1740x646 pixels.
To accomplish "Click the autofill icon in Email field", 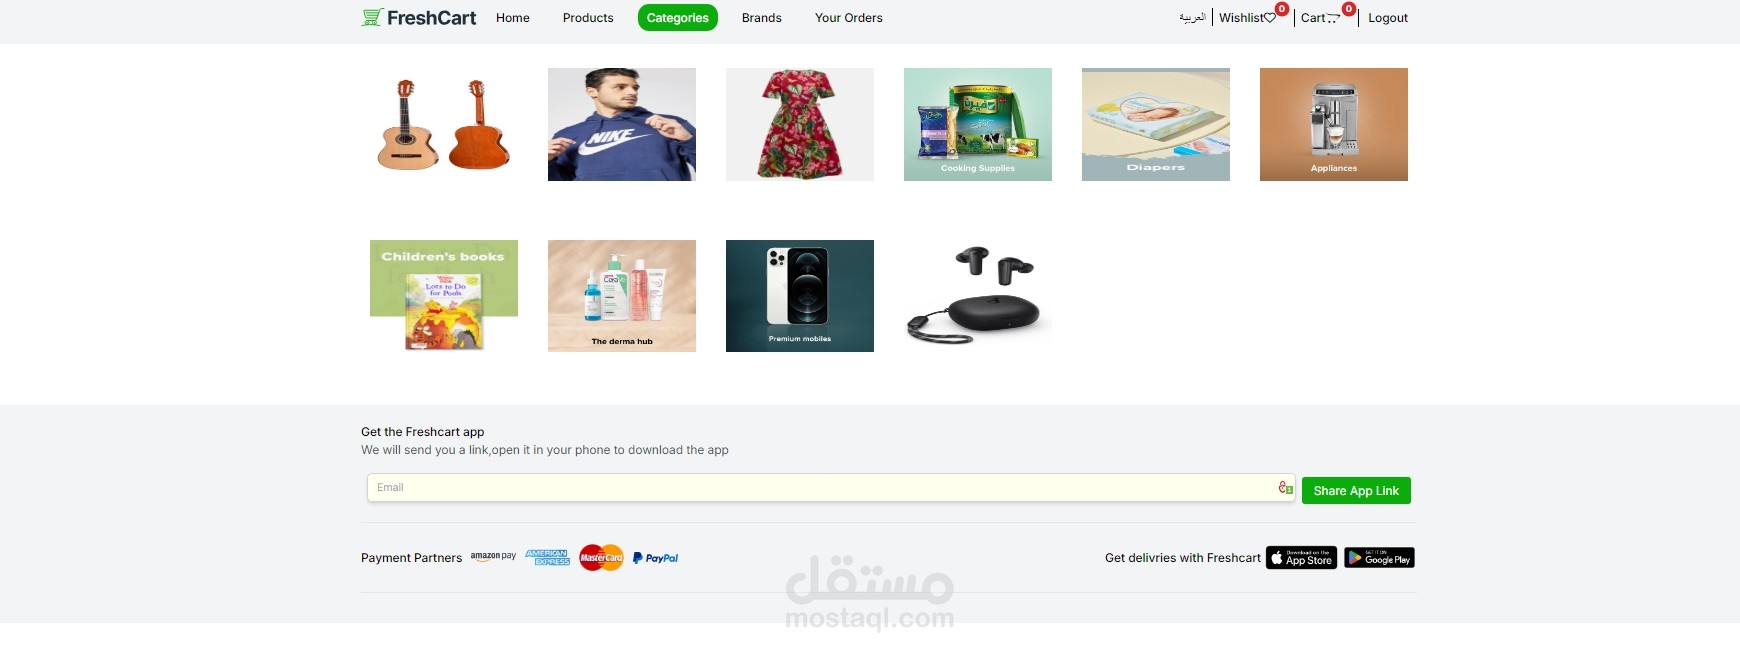I will coord(1285,487).
